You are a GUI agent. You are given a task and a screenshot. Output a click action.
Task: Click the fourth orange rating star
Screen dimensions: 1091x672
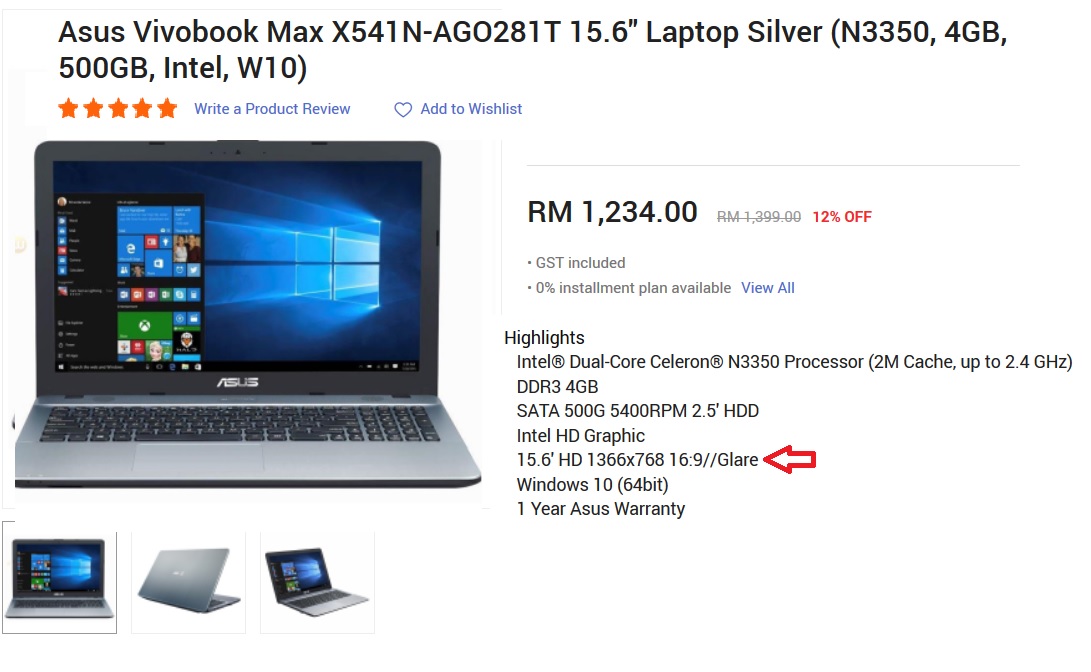[143, 109]
